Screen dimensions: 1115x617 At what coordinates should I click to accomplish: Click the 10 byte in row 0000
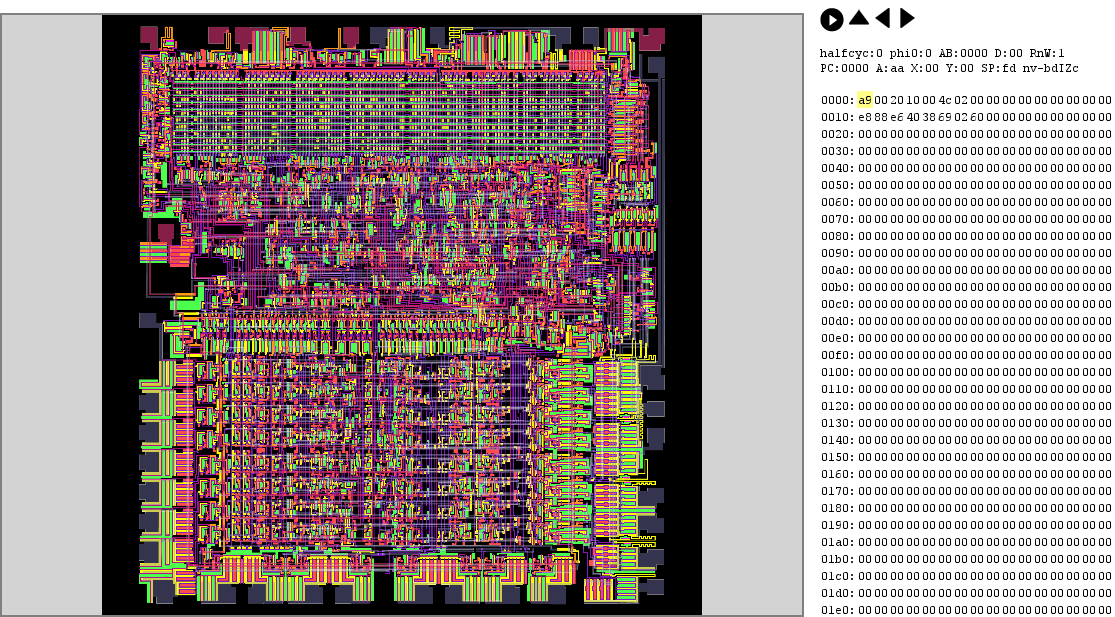tap(913, 100)
